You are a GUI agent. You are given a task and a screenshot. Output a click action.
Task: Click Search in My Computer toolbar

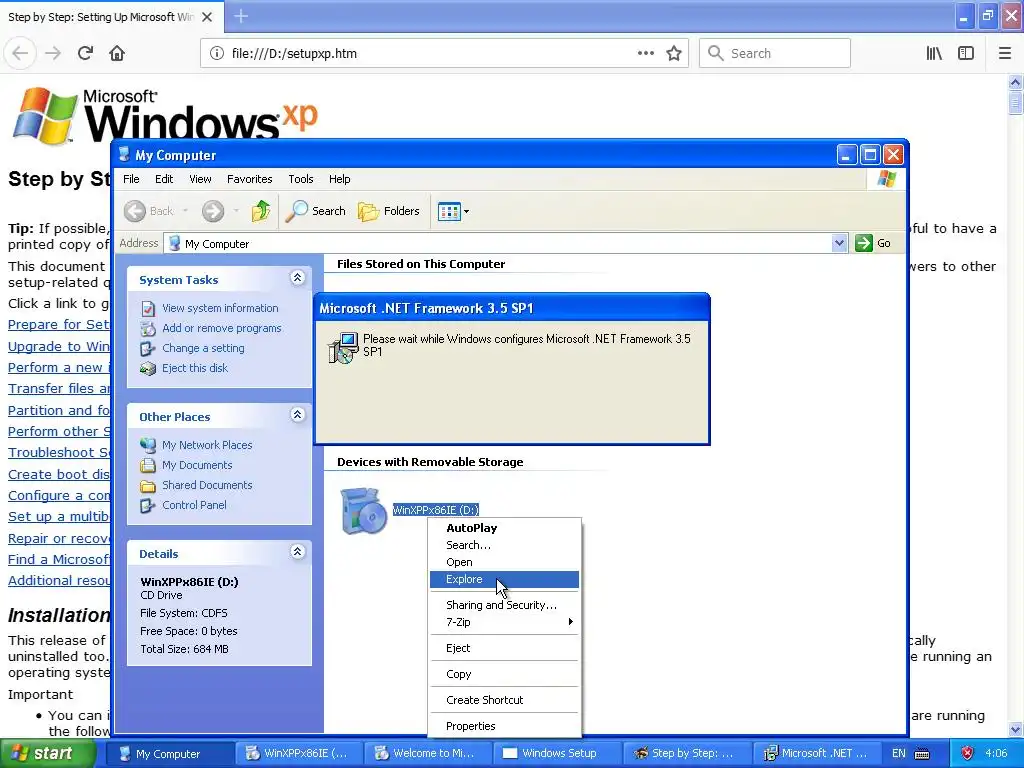pyautogui.click(x=316, y=211)
